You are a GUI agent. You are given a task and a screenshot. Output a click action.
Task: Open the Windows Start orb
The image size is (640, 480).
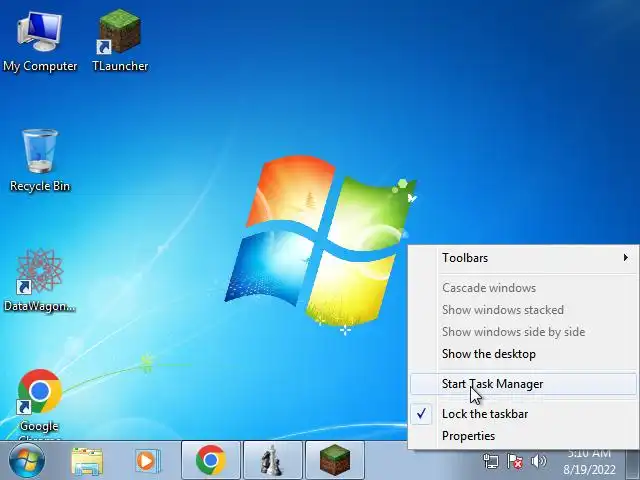pyautogui.click(x=27, y=460)
